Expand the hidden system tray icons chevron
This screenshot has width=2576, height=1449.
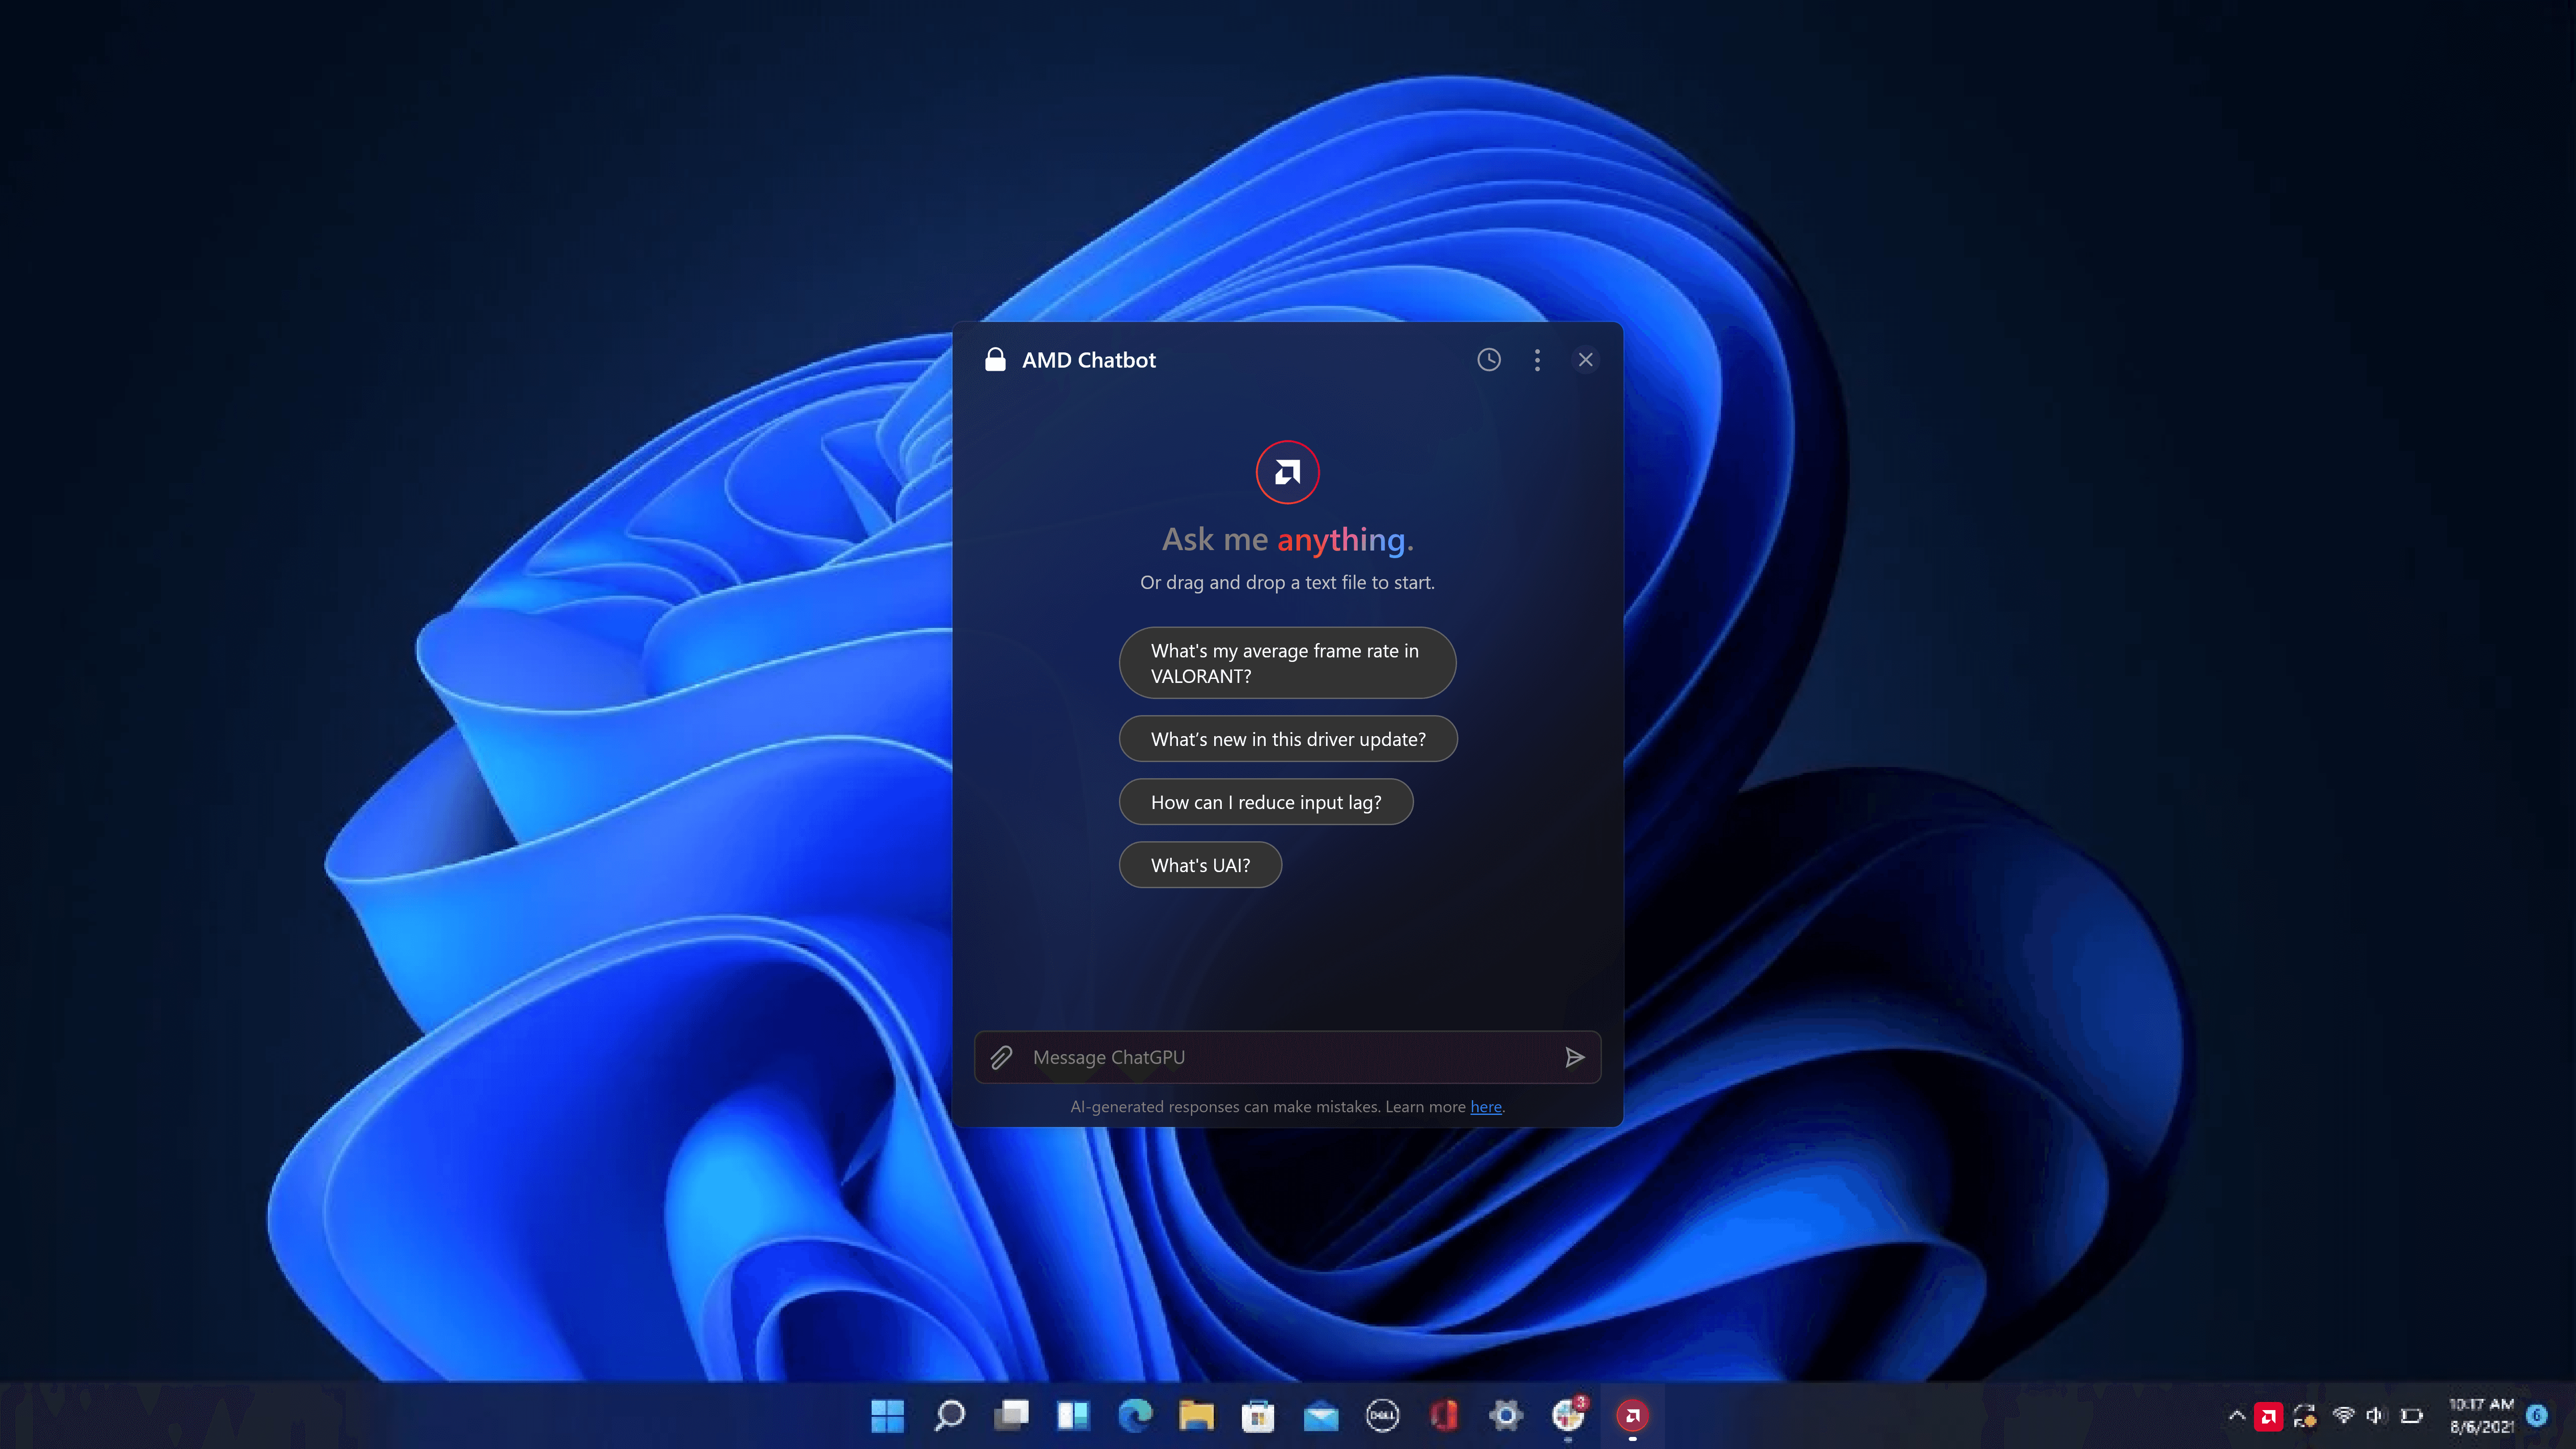(x=2237, y=1416)
